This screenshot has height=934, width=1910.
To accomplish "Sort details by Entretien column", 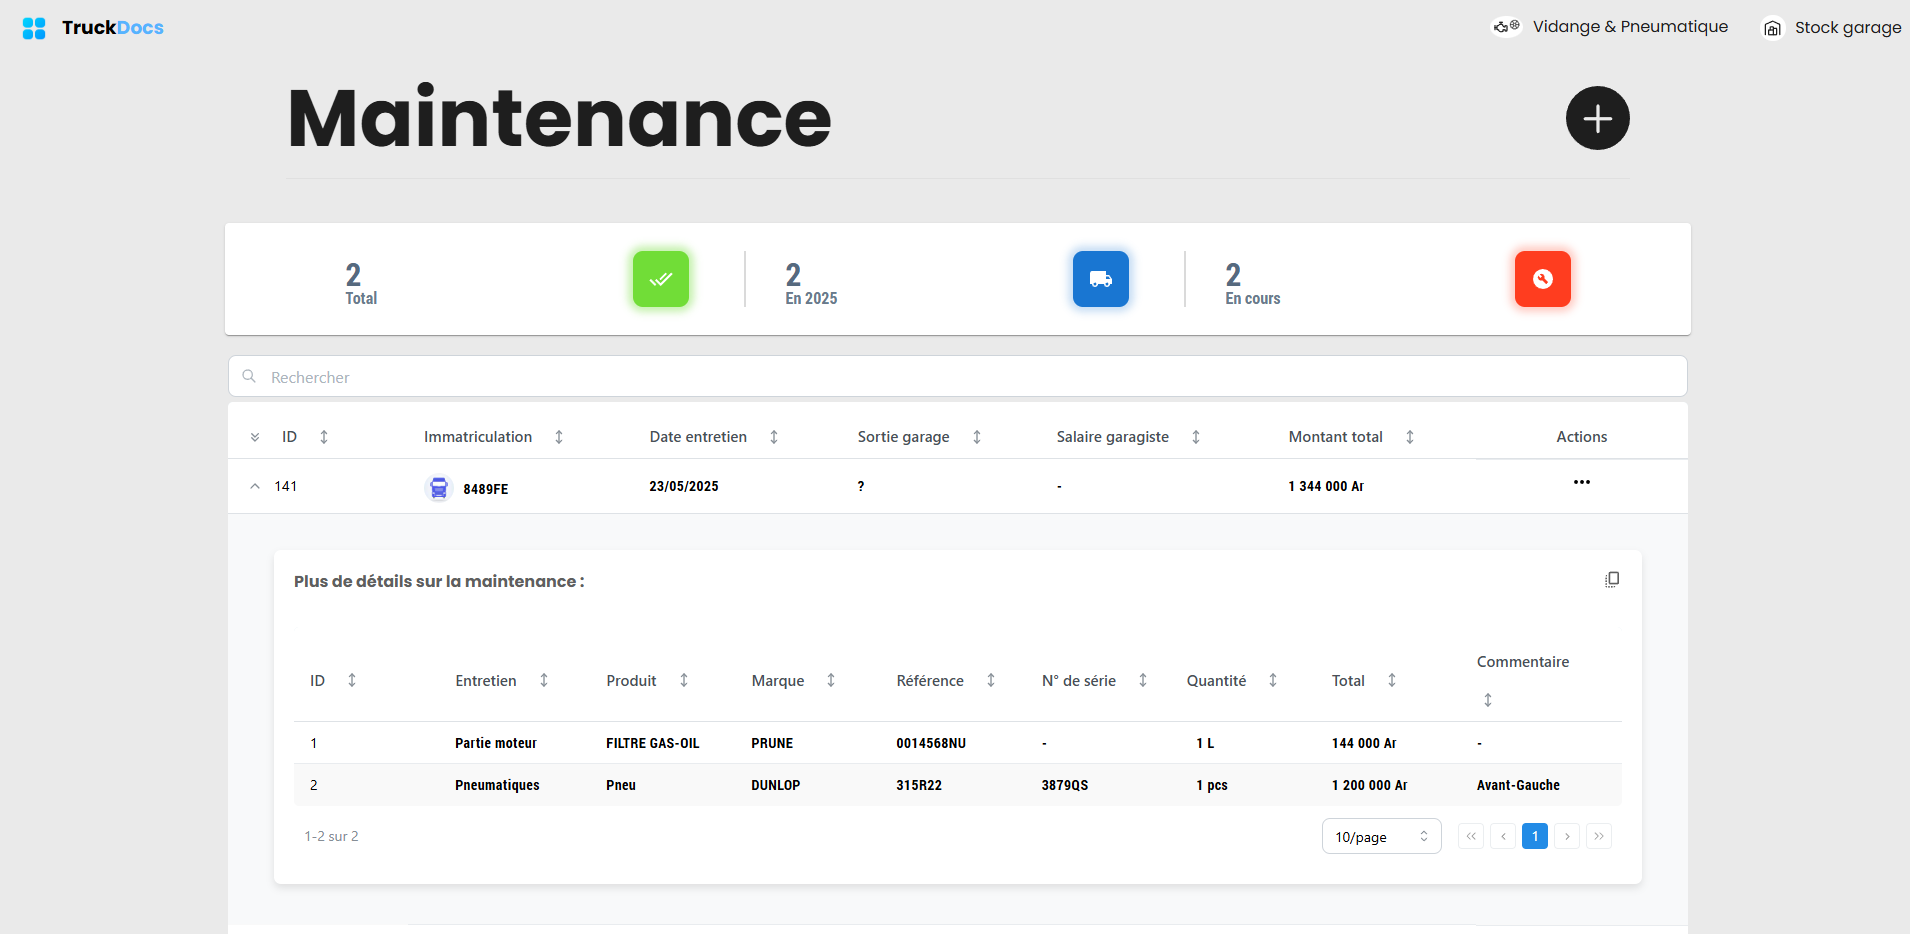I will [544, 680].
